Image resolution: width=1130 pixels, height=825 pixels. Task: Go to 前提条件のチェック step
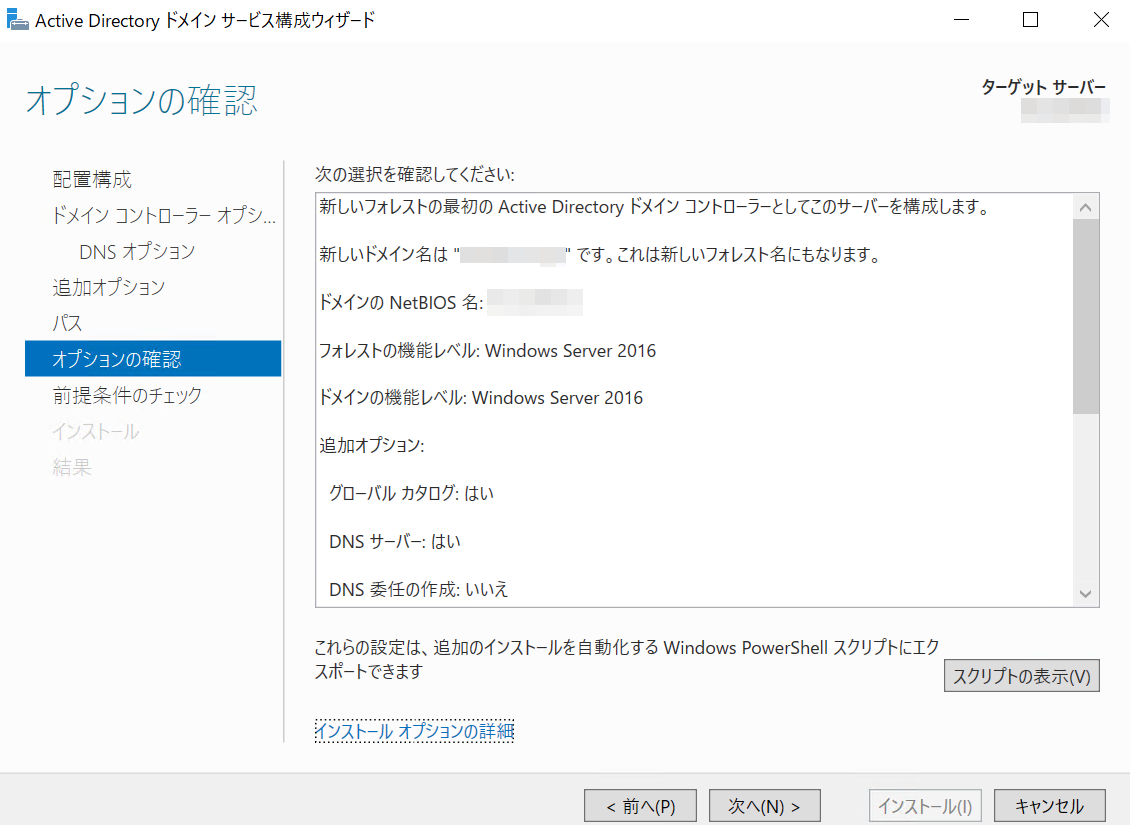(127, 396)
